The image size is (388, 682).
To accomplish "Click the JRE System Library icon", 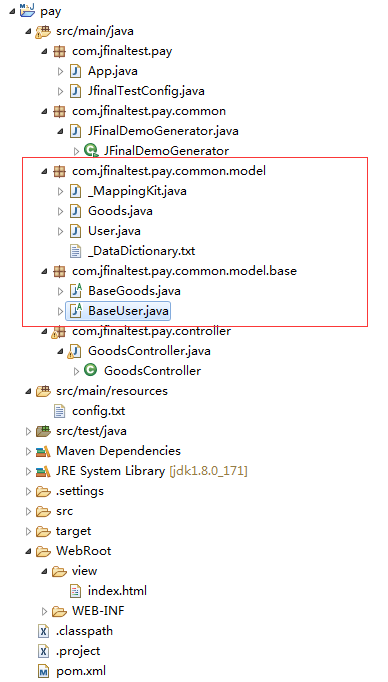I will point(43,471).
